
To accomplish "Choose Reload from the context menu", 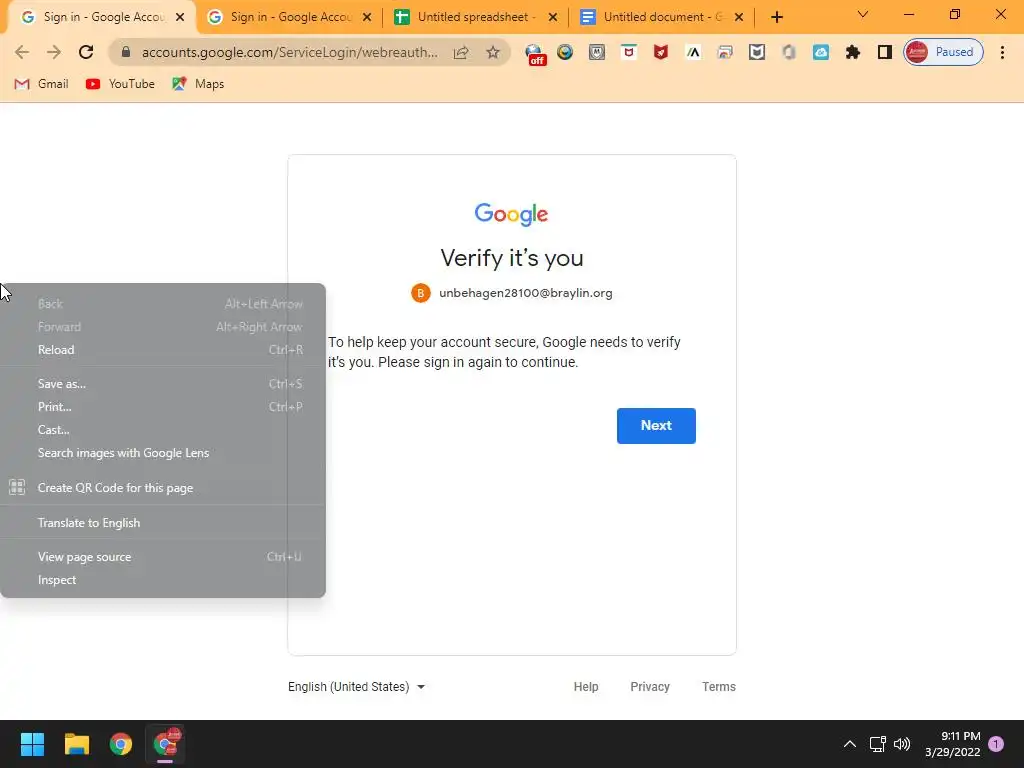I will click(x=163, y=350).
